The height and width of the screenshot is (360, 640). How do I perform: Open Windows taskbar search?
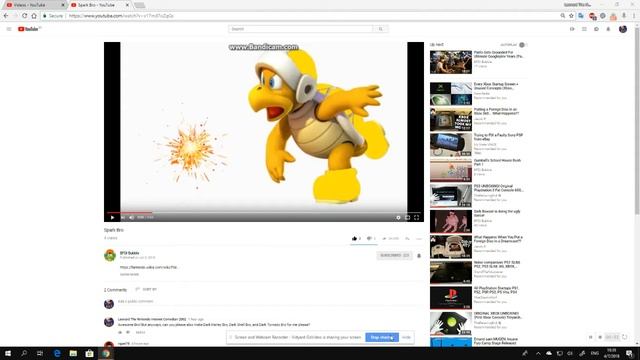click(24, 353)
